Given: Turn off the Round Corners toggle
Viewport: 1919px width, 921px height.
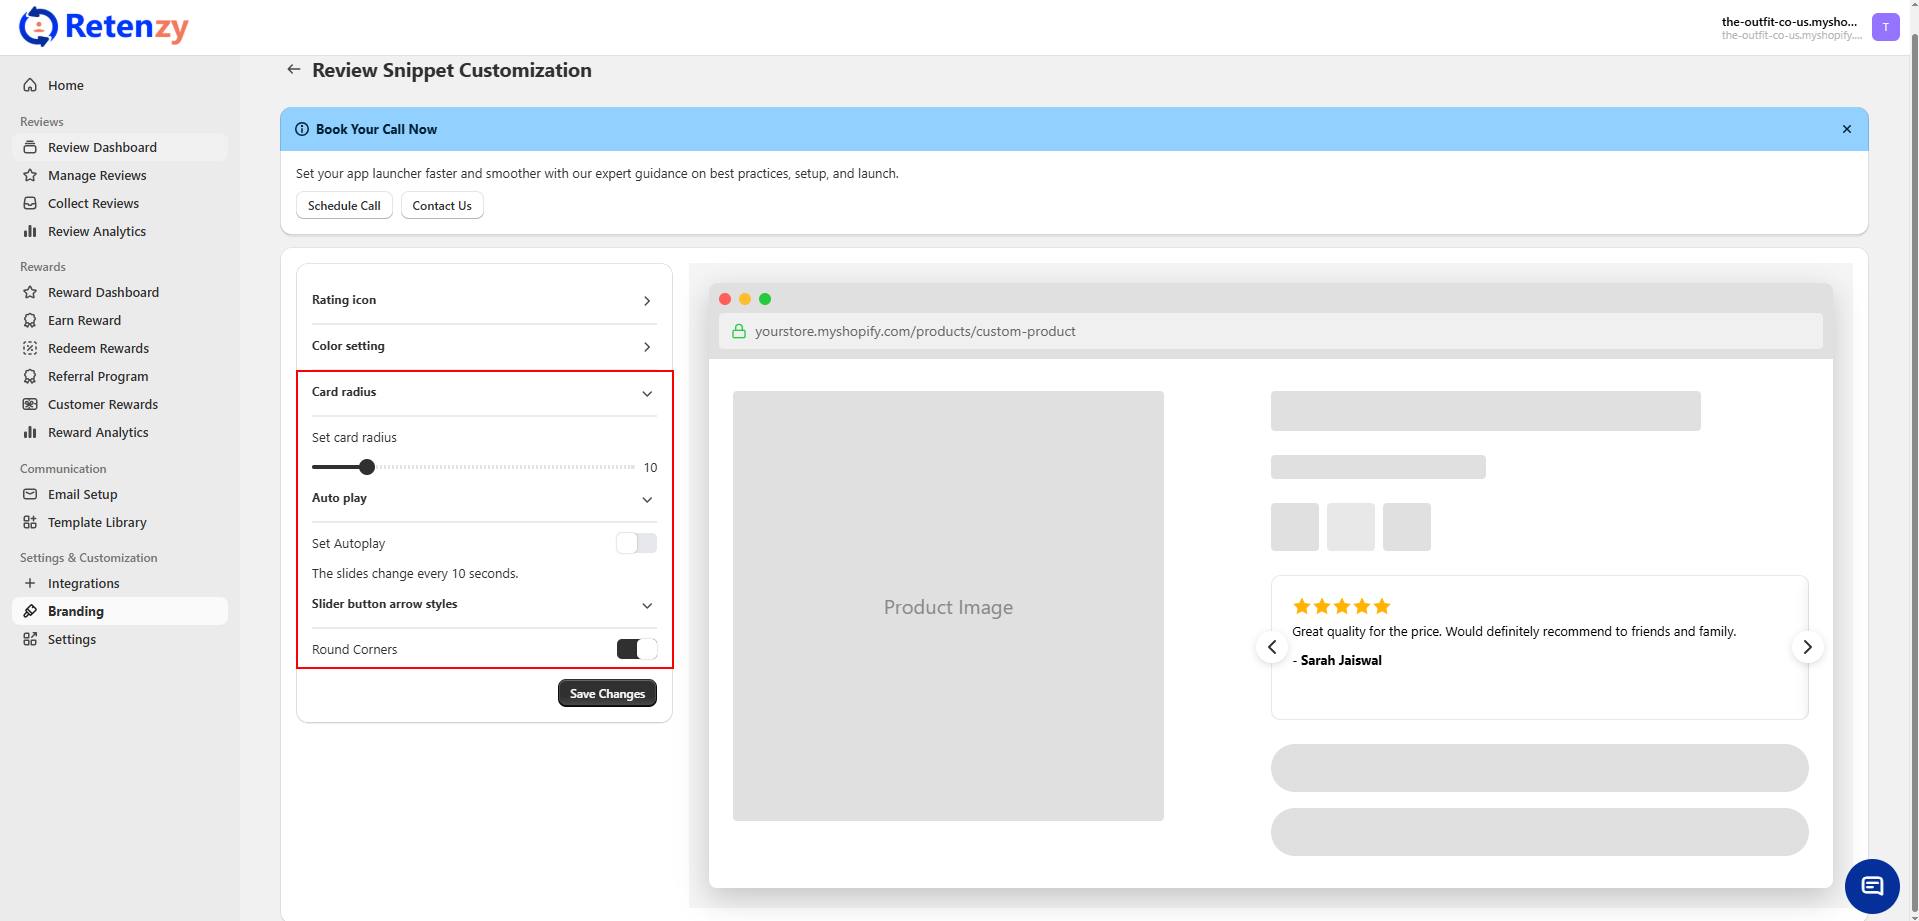Looking at the screenshot, I should click(636, 649).
